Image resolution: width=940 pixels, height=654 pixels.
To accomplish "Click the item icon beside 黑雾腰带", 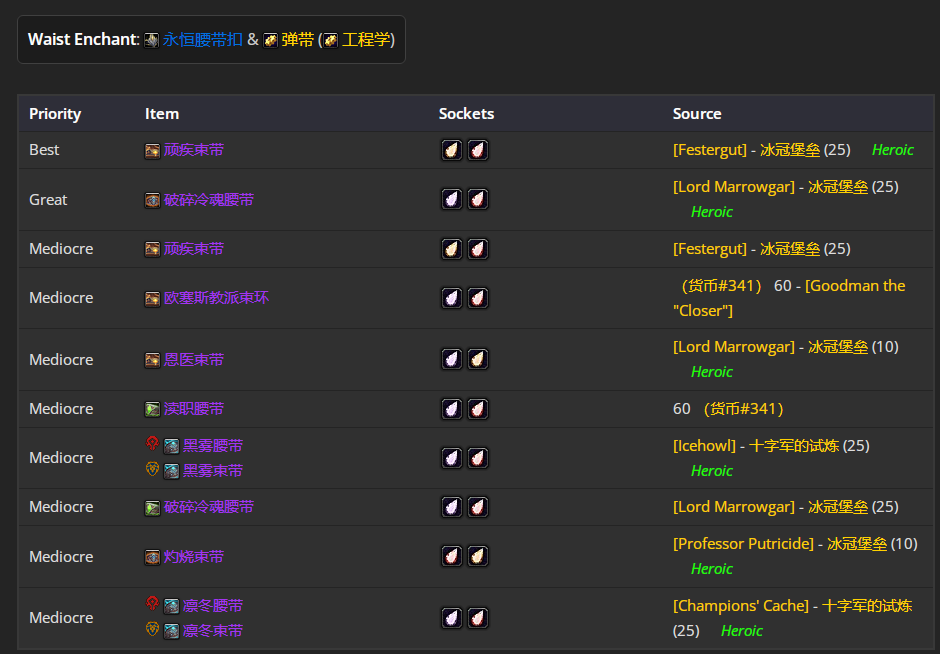I will click(171, 447).
